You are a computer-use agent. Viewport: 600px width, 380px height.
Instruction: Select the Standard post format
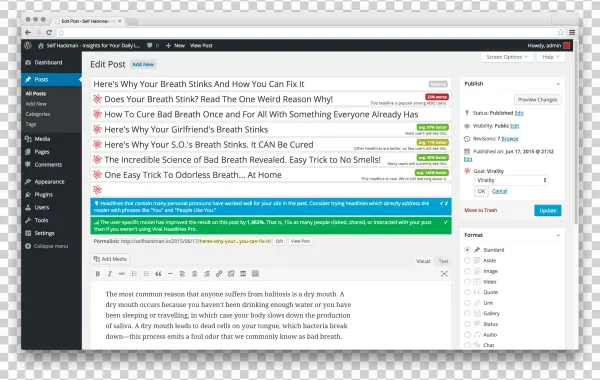467,250
